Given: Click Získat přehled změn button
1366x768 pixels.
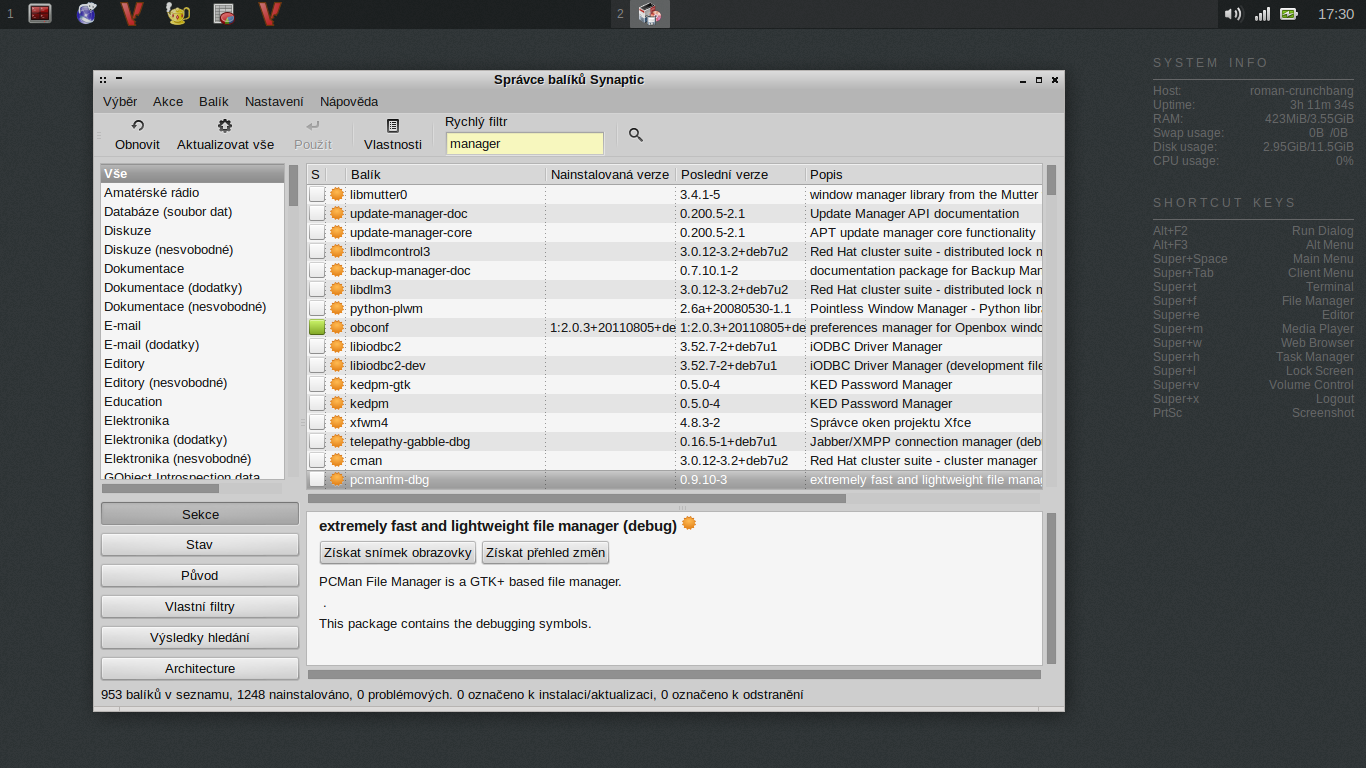Looking at the screenshot, I should [545, 552].
